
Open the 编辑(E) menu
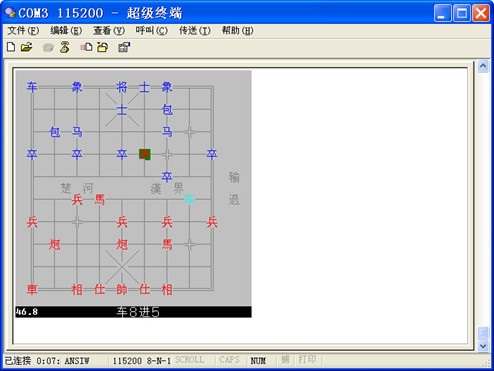point(66,31)
